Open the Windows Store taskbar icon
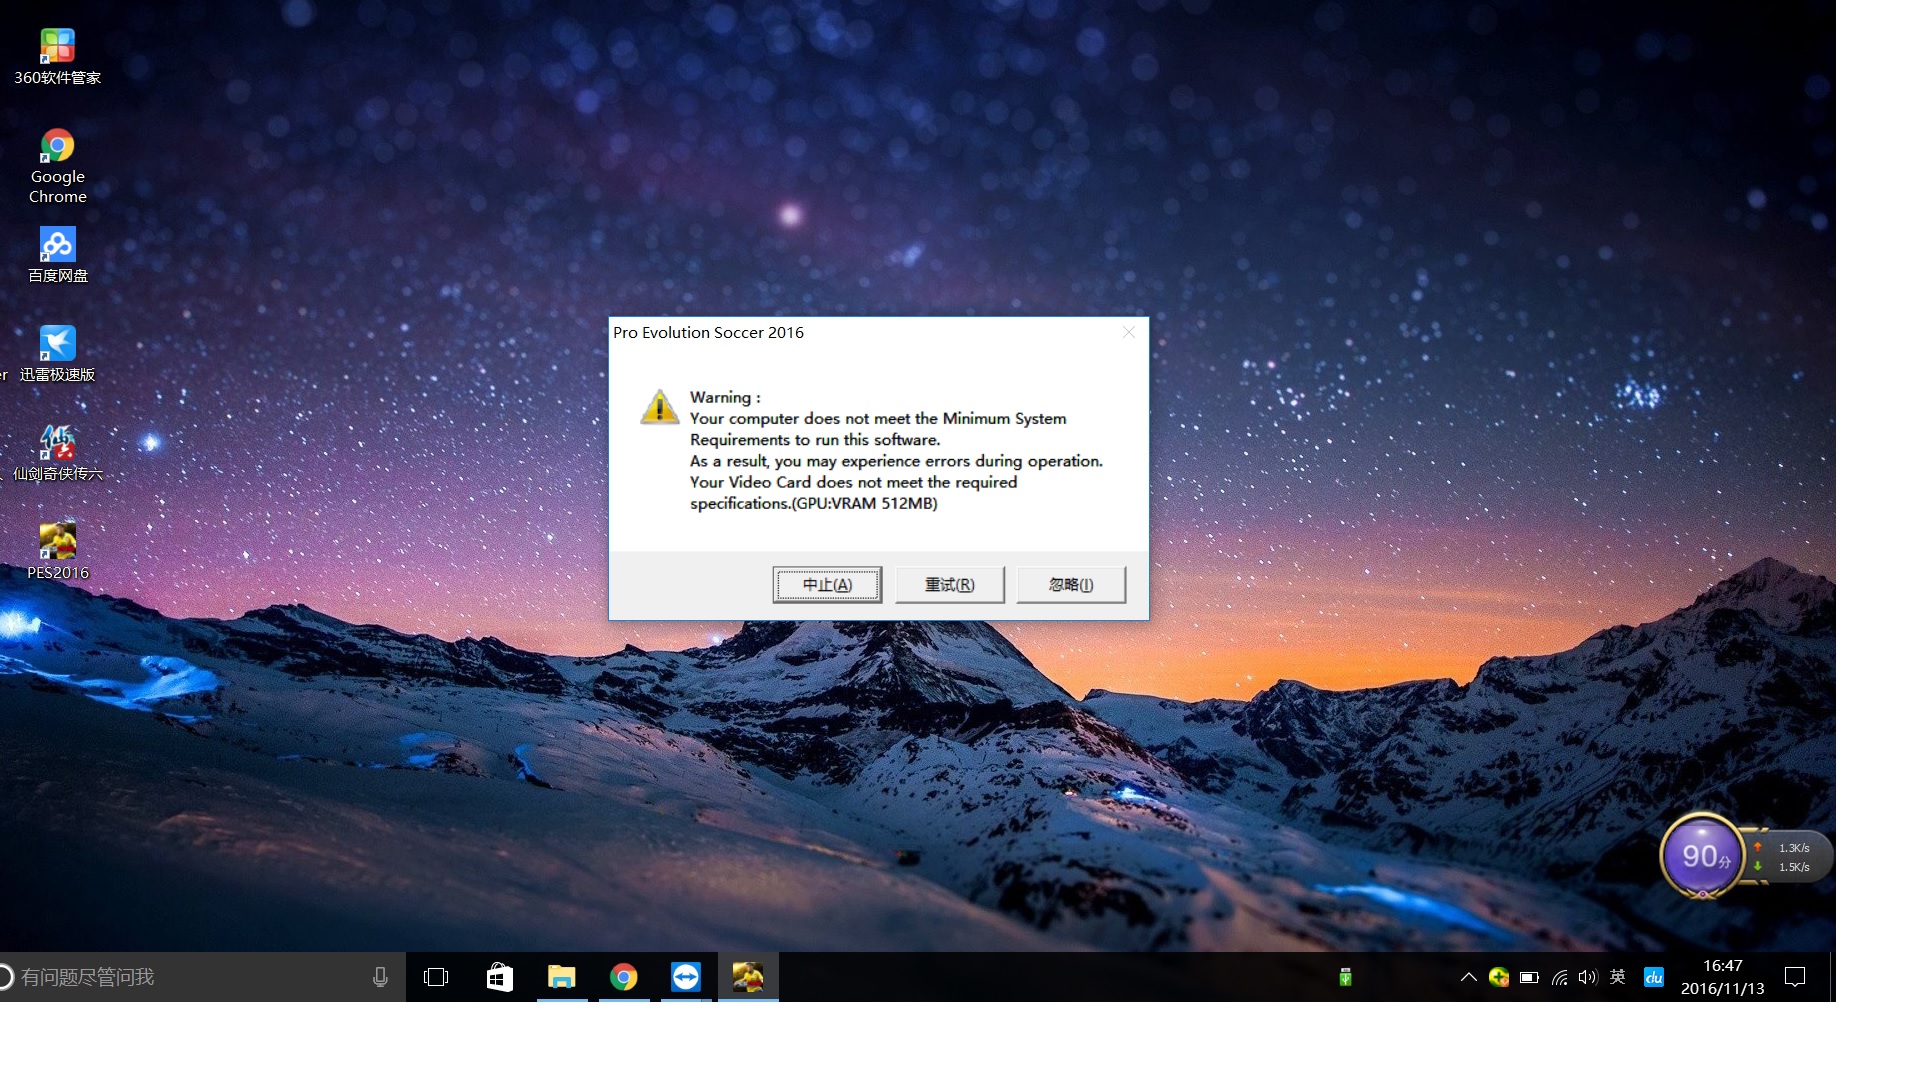Image resolution: width=1920 pixels, height=1080 pixels. [499, 977]
